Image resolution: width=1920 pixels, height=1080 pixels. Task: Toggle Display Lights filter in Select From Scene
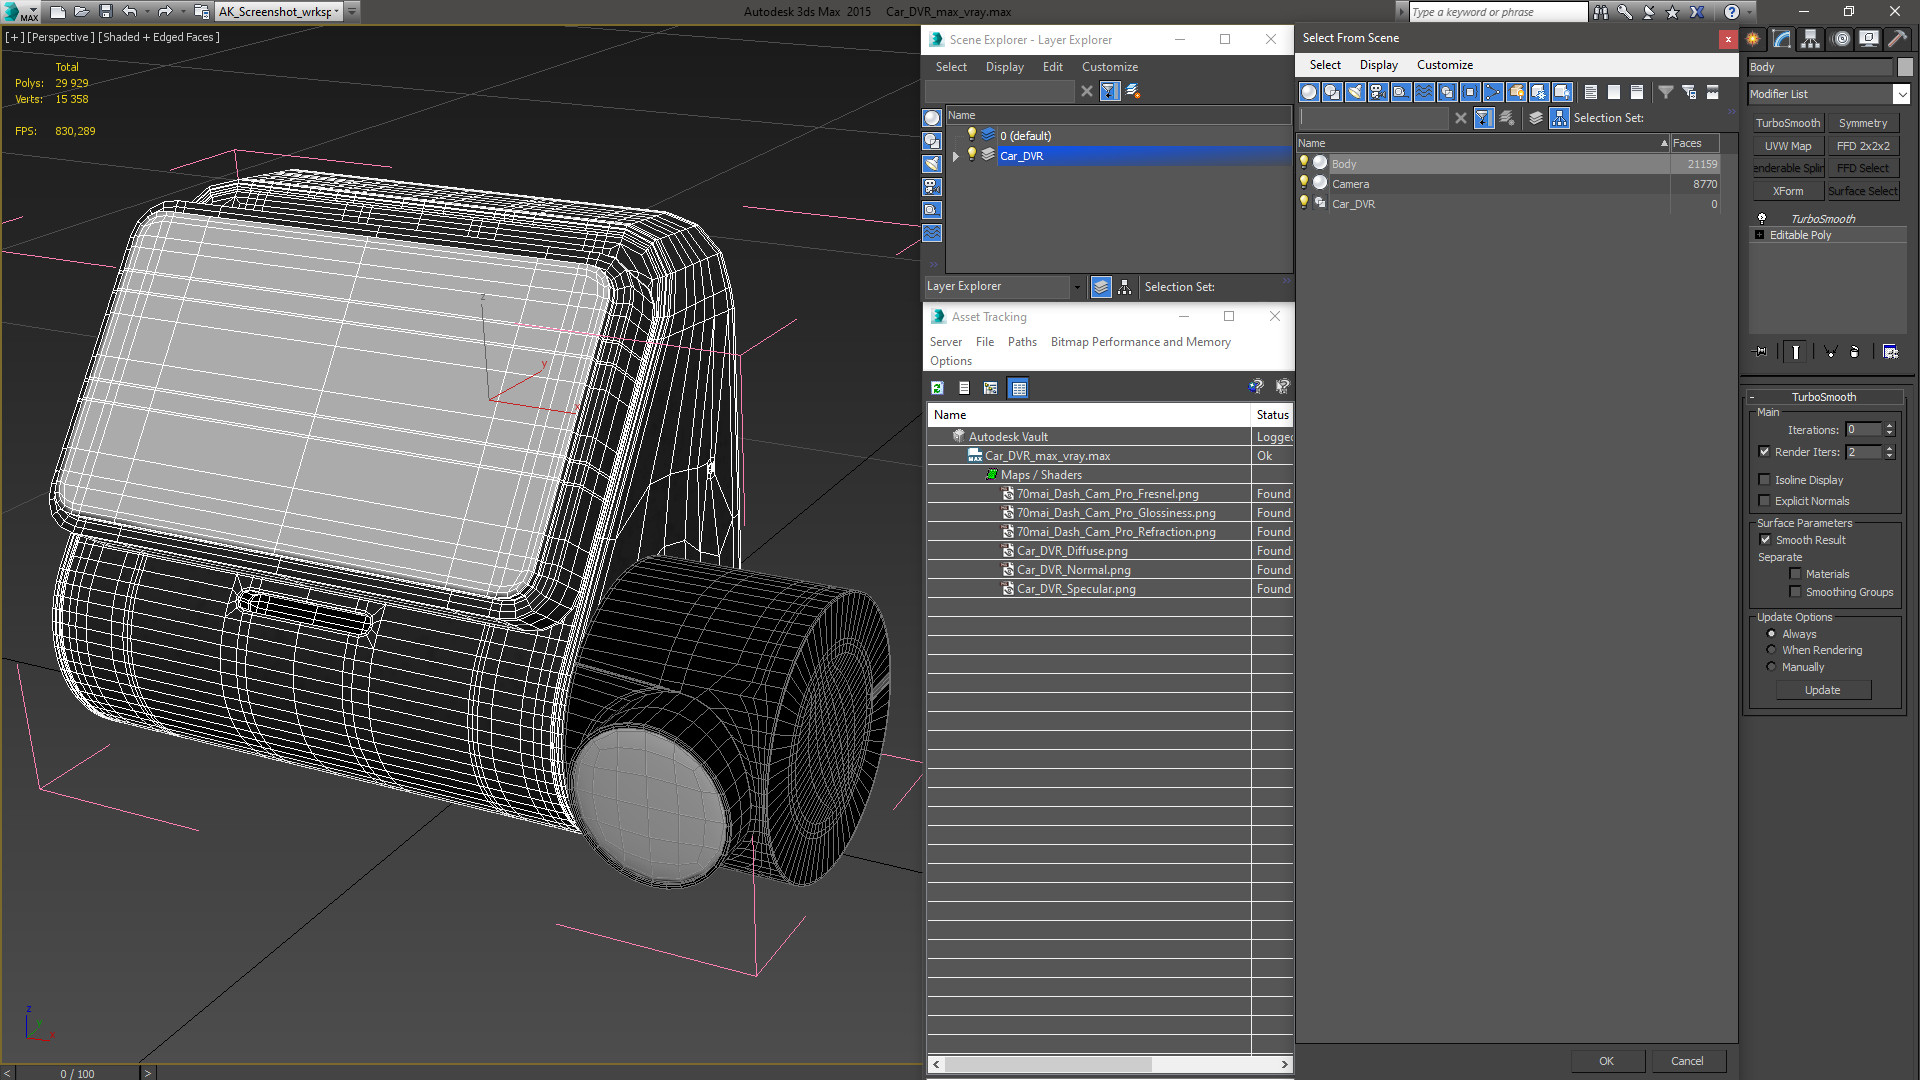pos(1355,92)
